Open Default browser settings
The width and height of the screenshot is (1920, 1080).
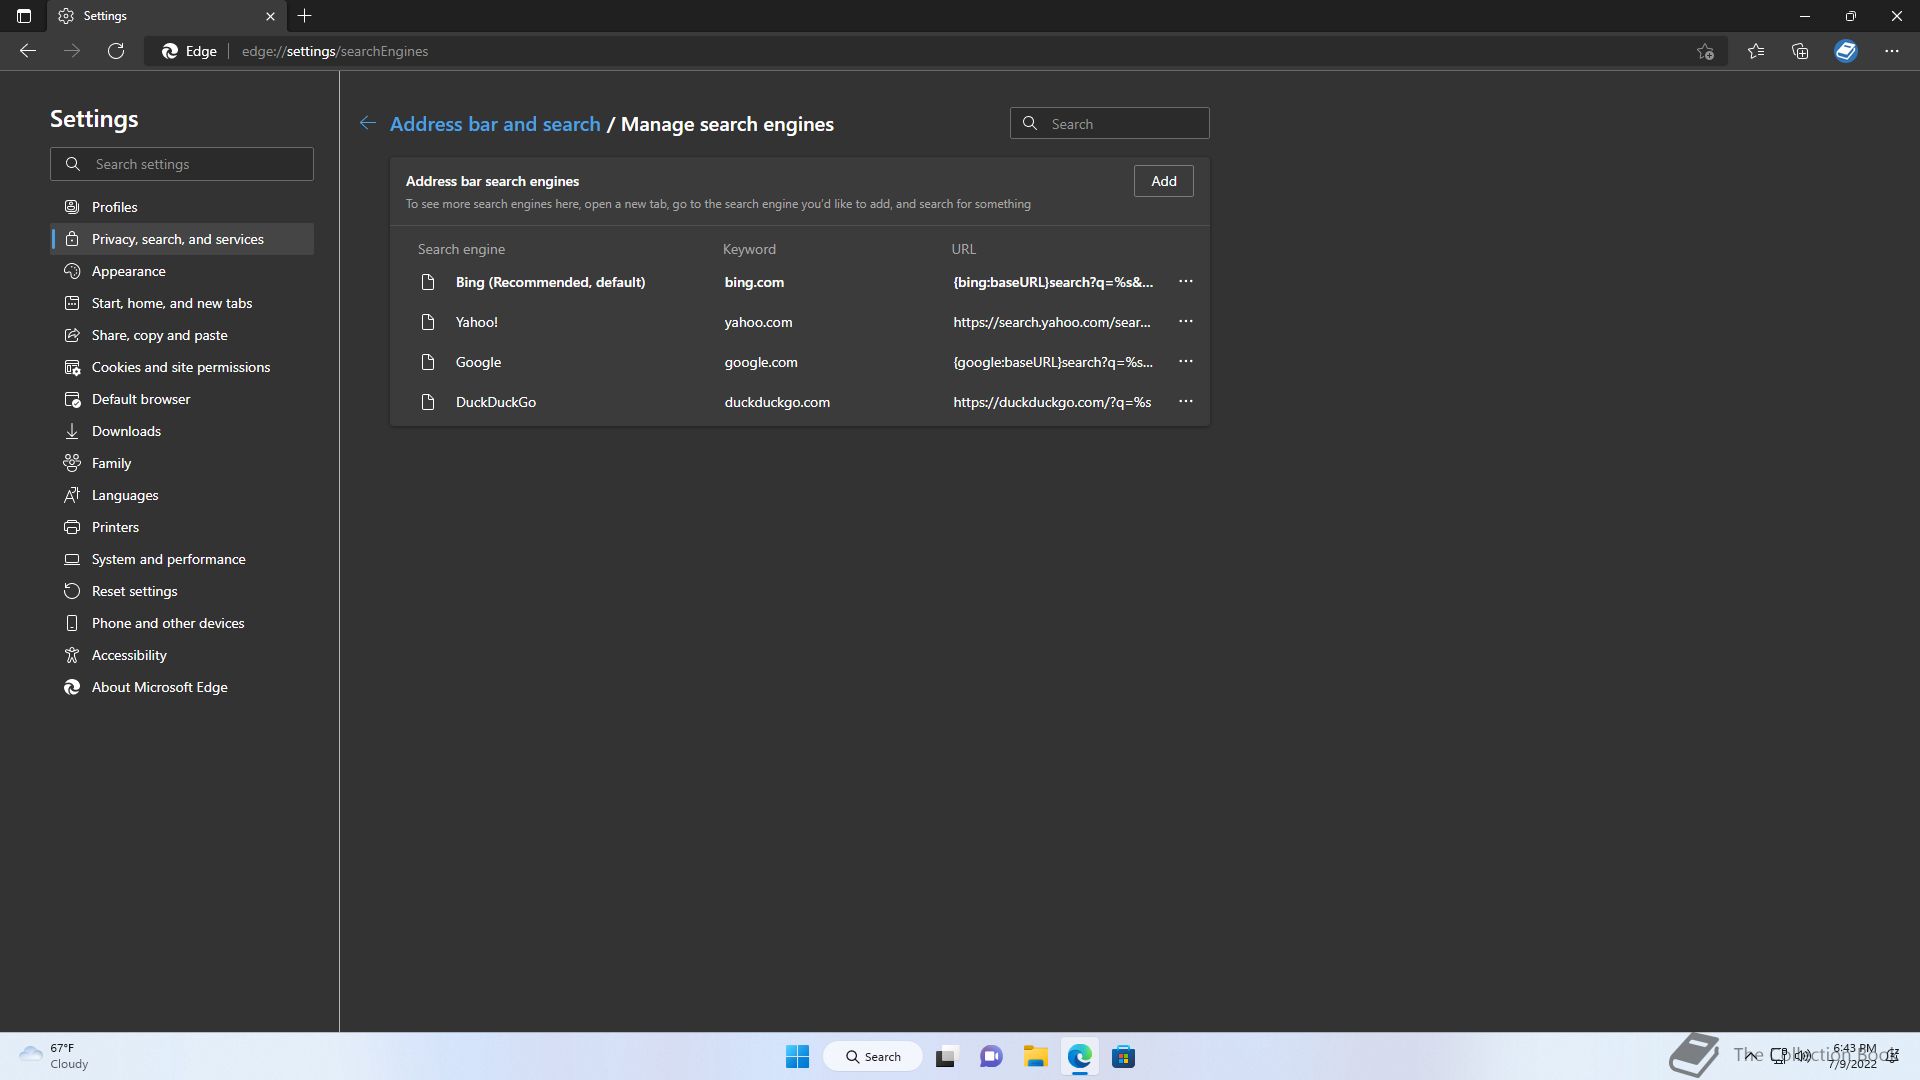[x=182, y=399]
